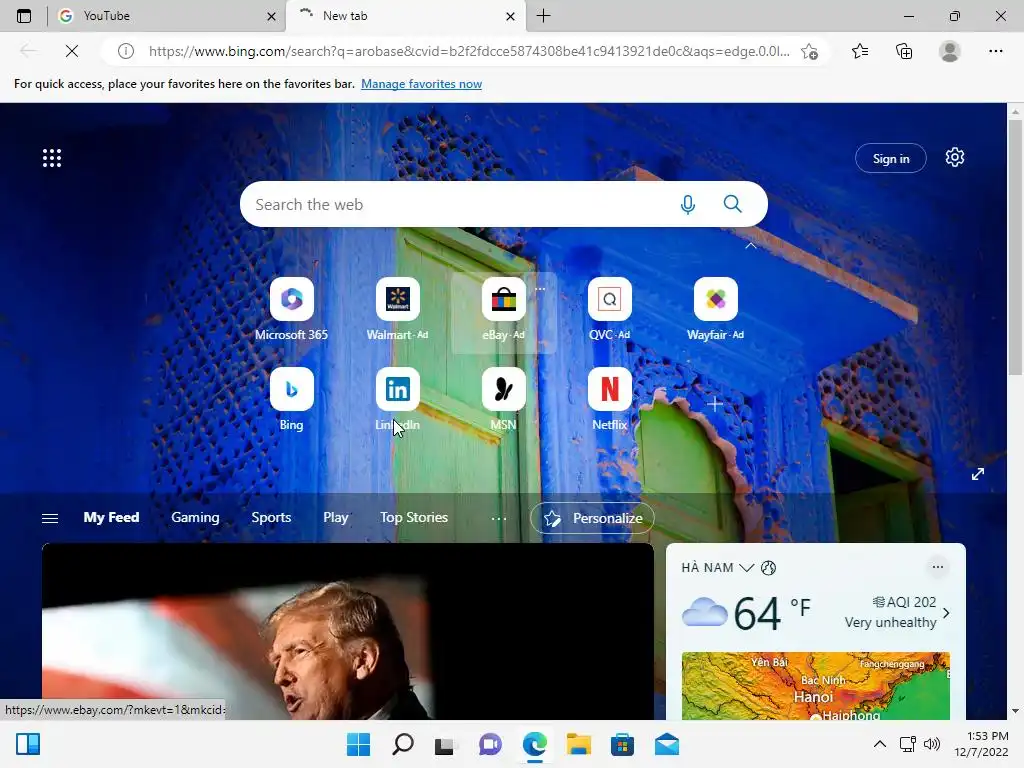Show more feed categories with ellipsis
The width and height of the screenshot is (1024, 768).
point(499,518)
